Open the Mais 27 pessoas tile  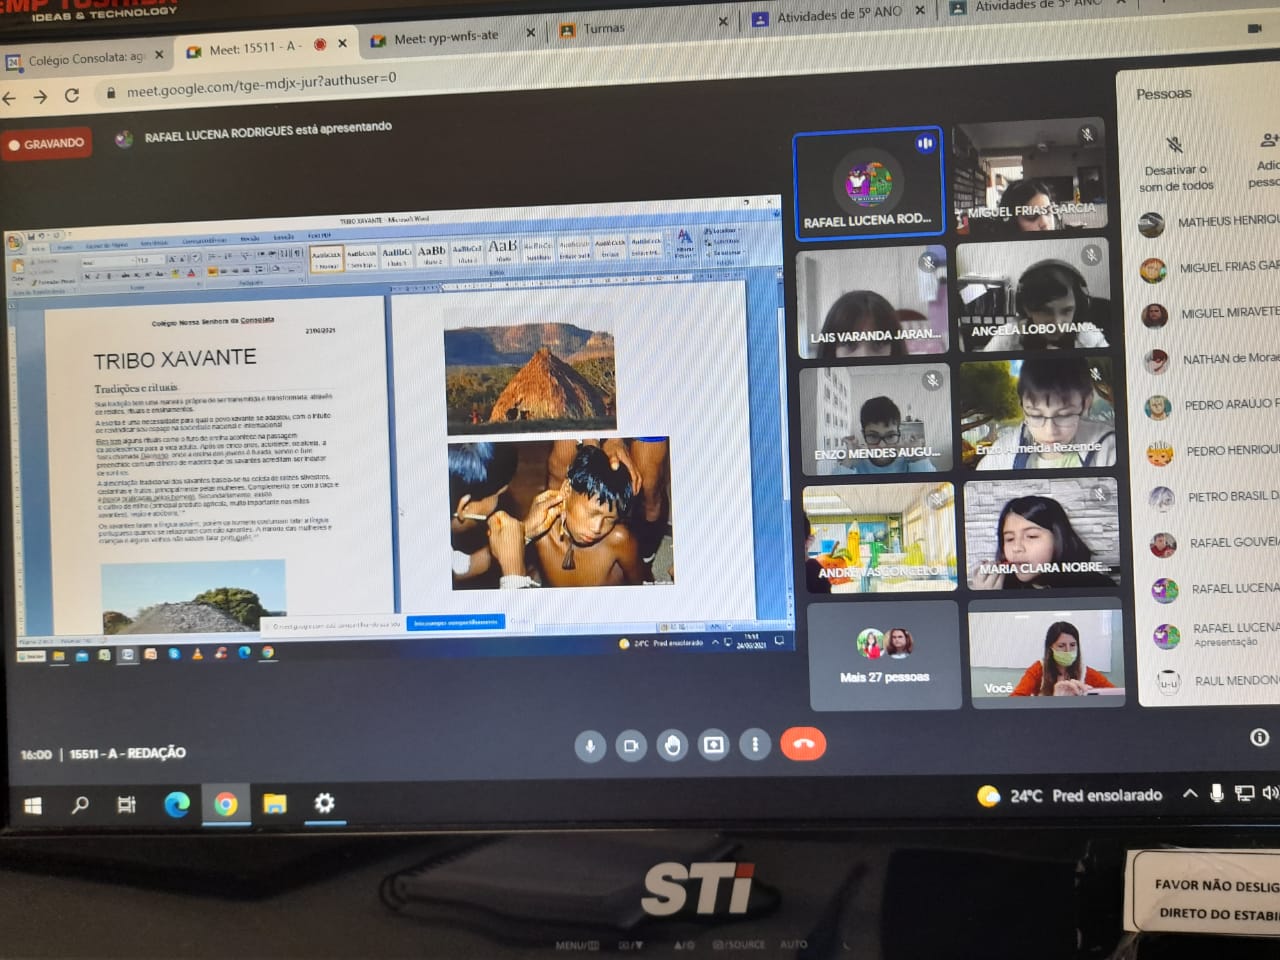[x=884, y=656]
